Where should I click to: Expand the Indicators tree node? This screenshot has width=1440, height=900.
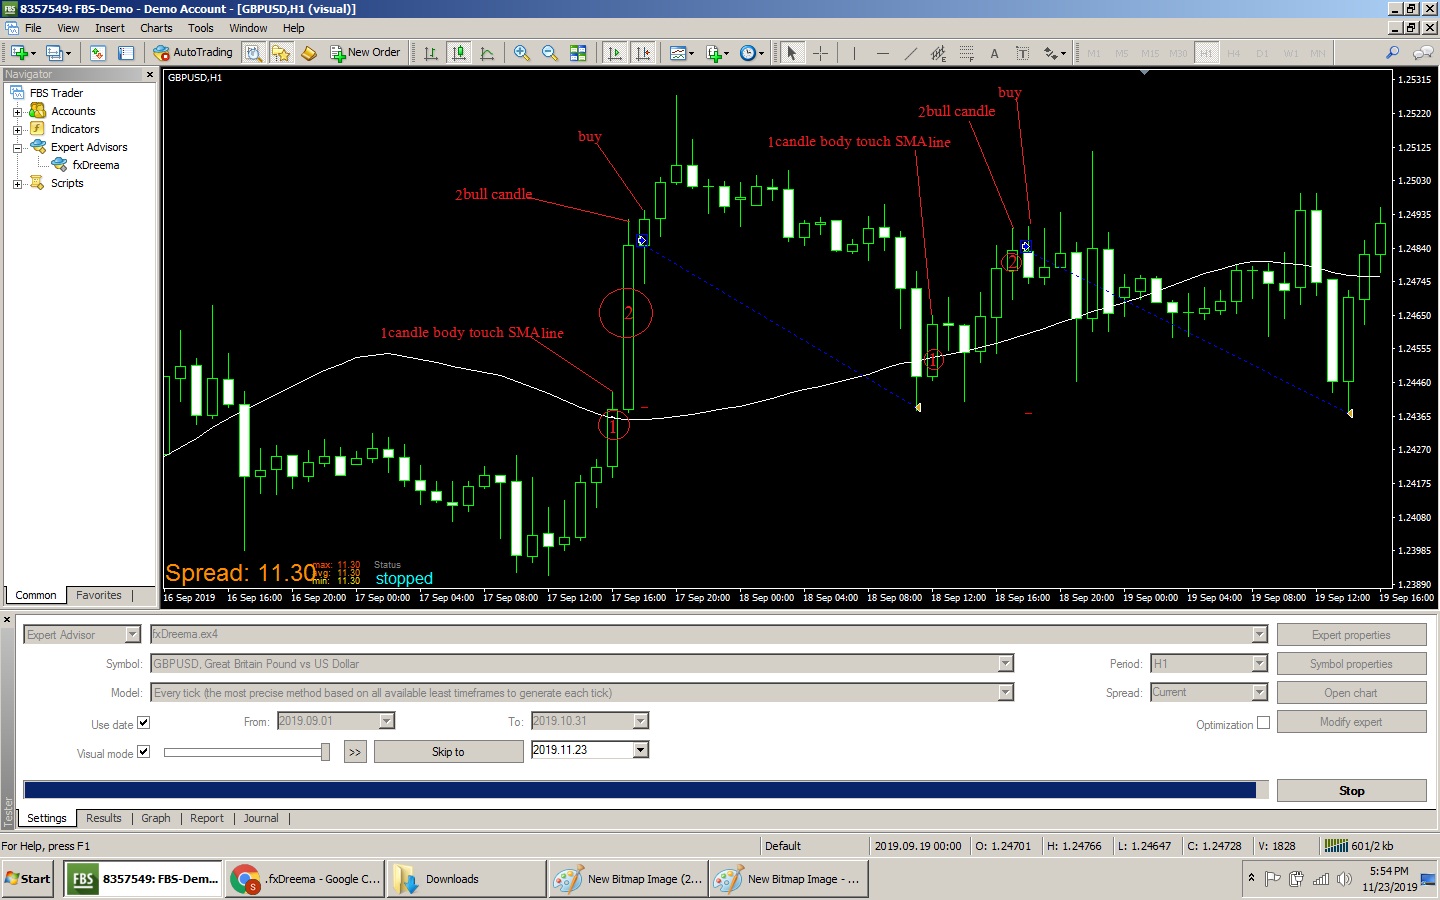17,130
